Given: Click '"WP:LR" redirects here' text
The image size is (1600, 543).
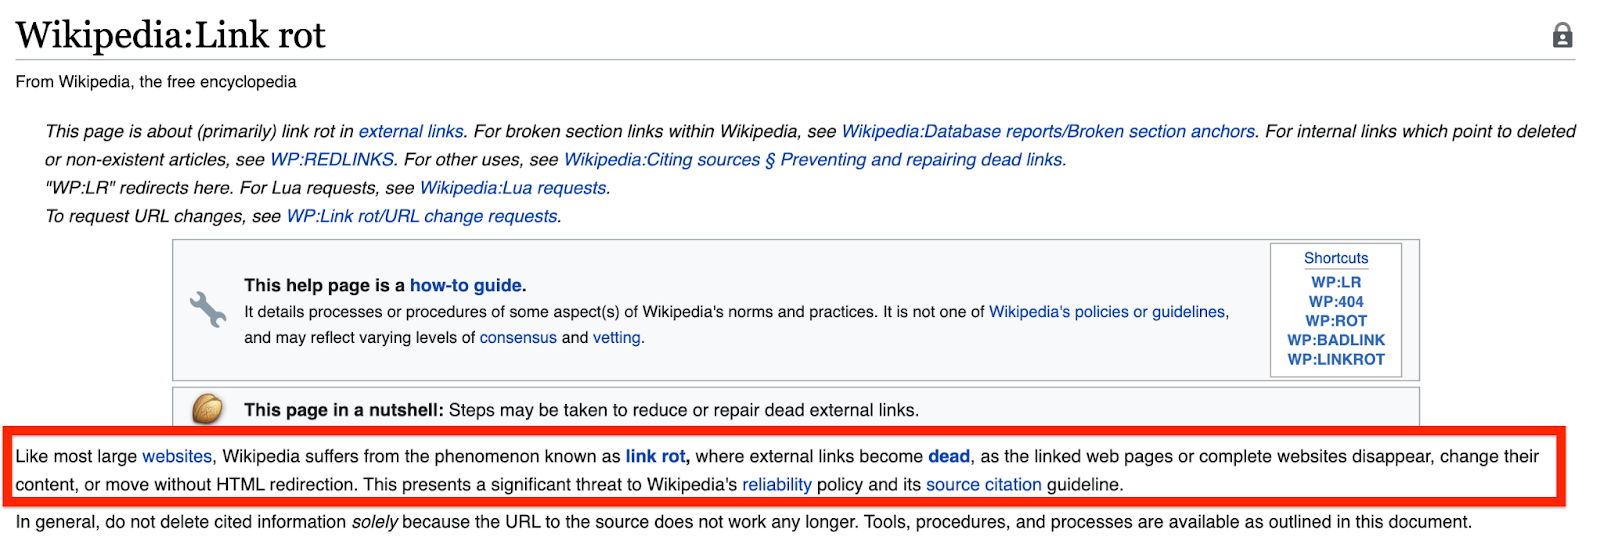Looking at the screenshot, I should 139,187.
